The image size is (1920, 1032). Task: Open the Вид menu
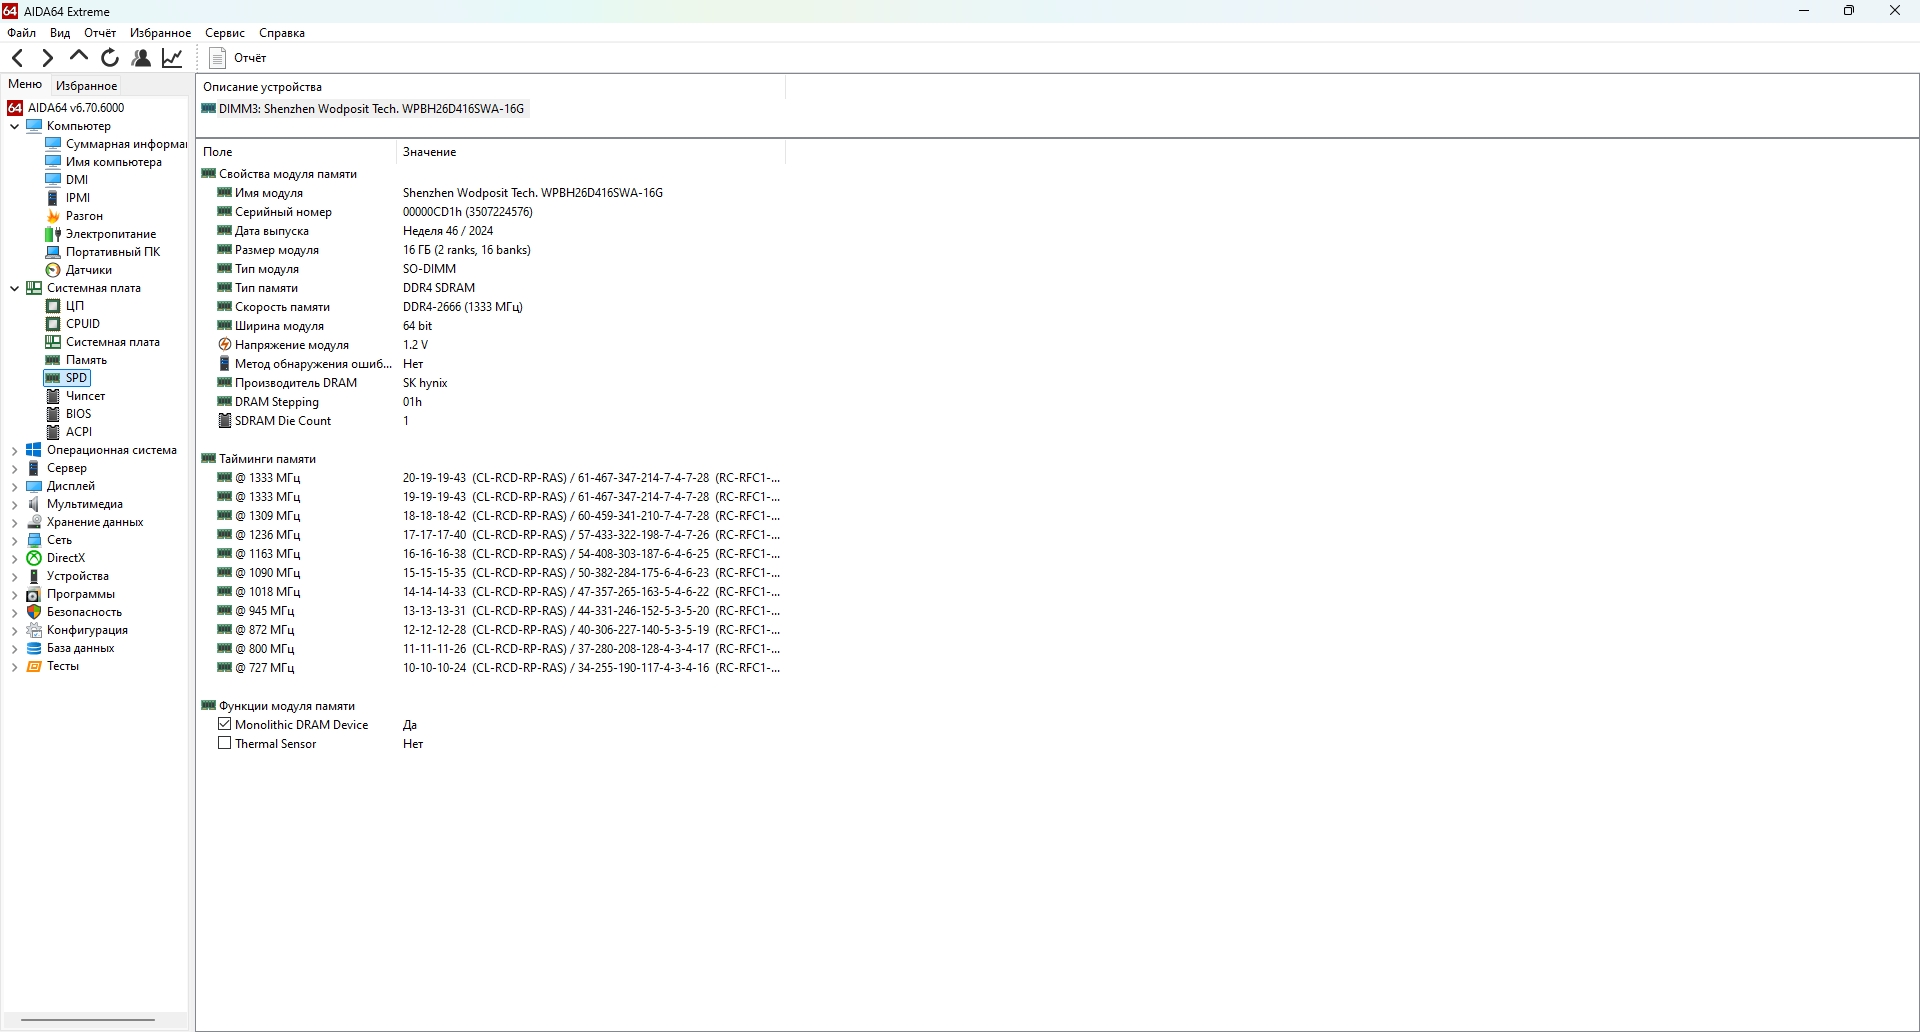(60, 33)
